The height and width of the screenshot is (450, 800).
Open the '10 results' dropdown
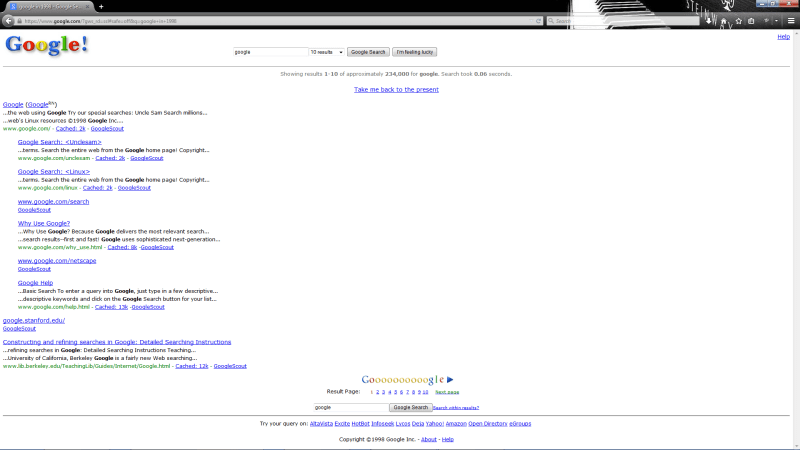click(x=326, y=52)
